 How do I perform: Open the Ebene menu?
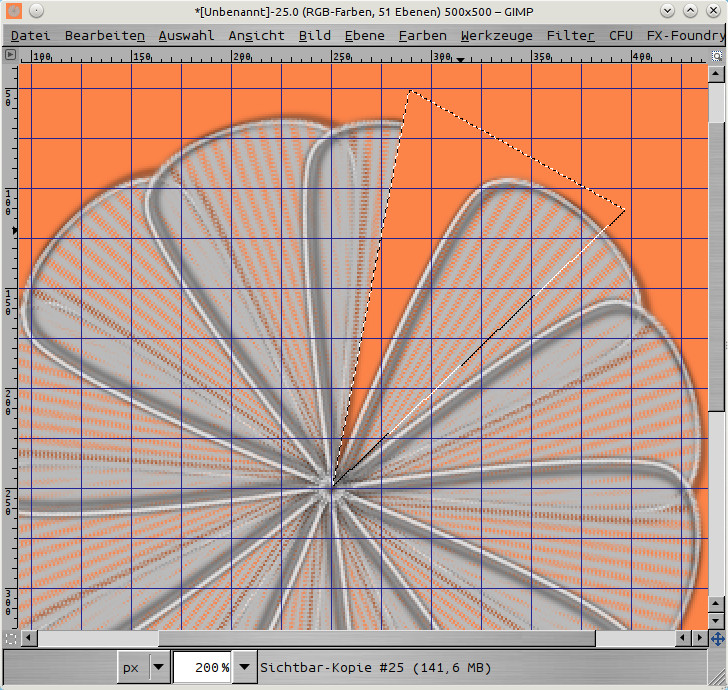[364, 35]
